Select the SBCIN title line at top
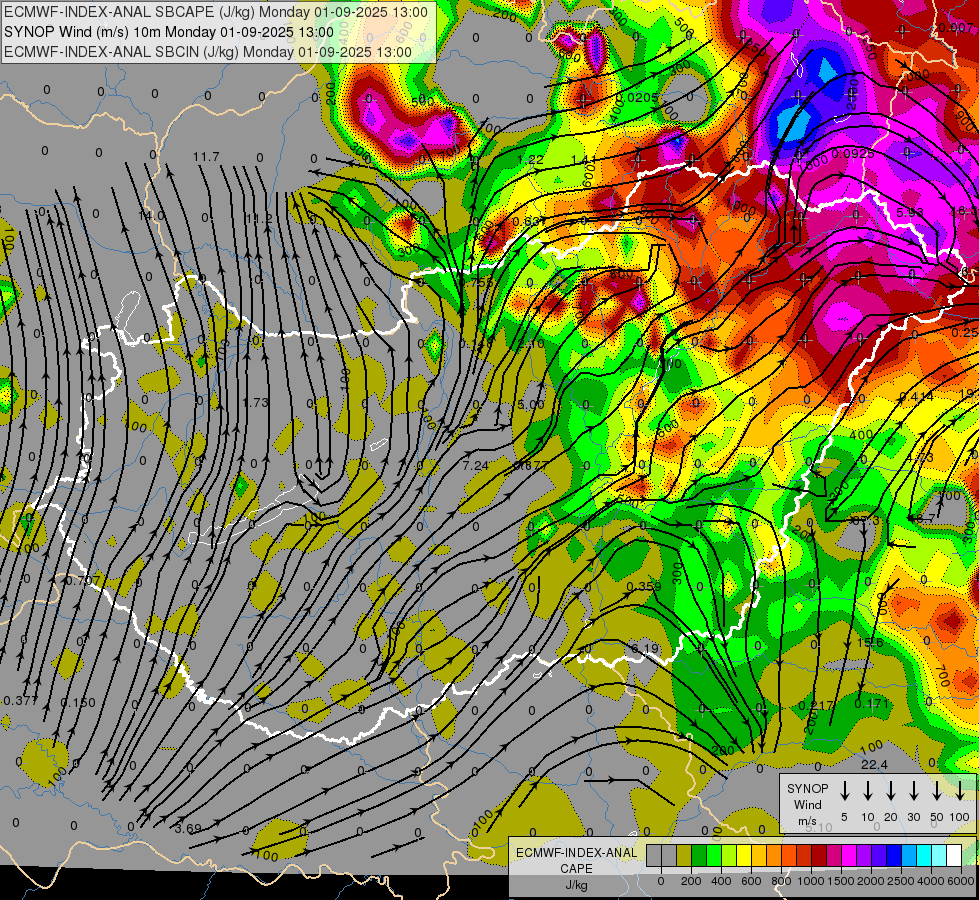 pos(208,52)
